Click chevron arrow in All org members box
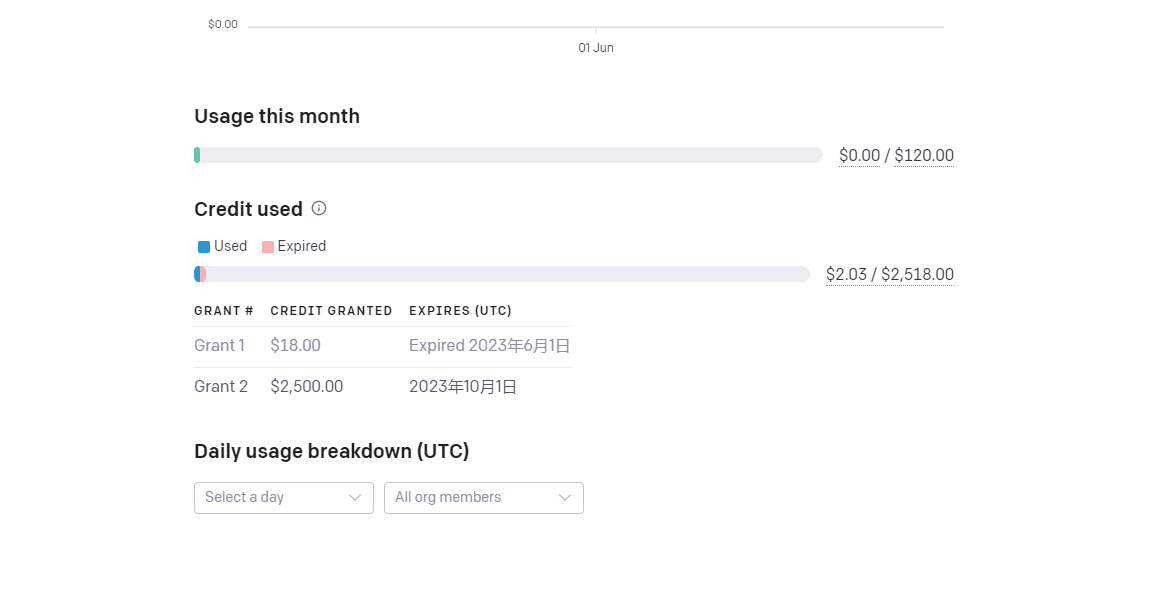 pyautogui.click(x=565, y=497)
